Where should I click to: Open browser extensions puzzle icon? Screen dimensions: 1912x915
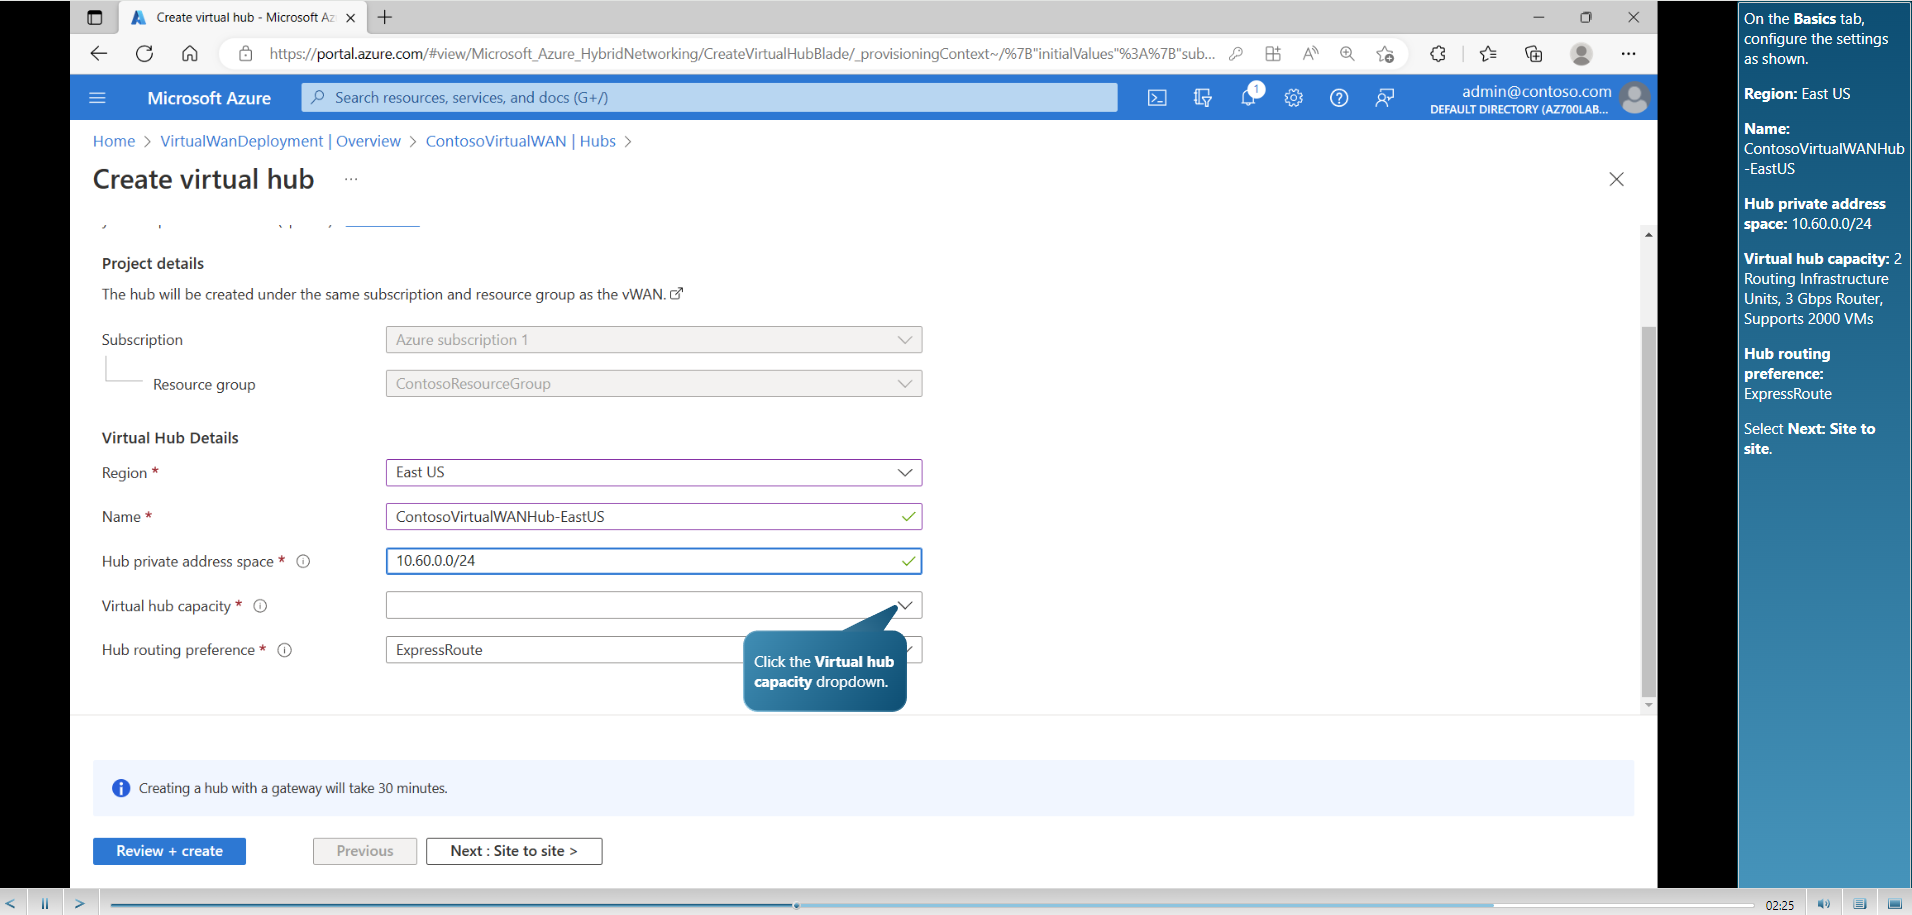[x=1438, y=54]
